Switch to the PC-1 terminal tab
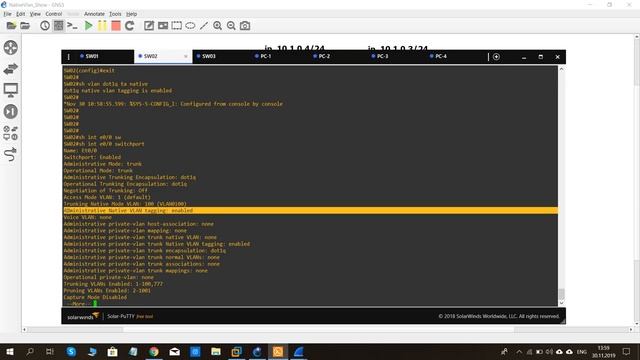 (279, 56)
